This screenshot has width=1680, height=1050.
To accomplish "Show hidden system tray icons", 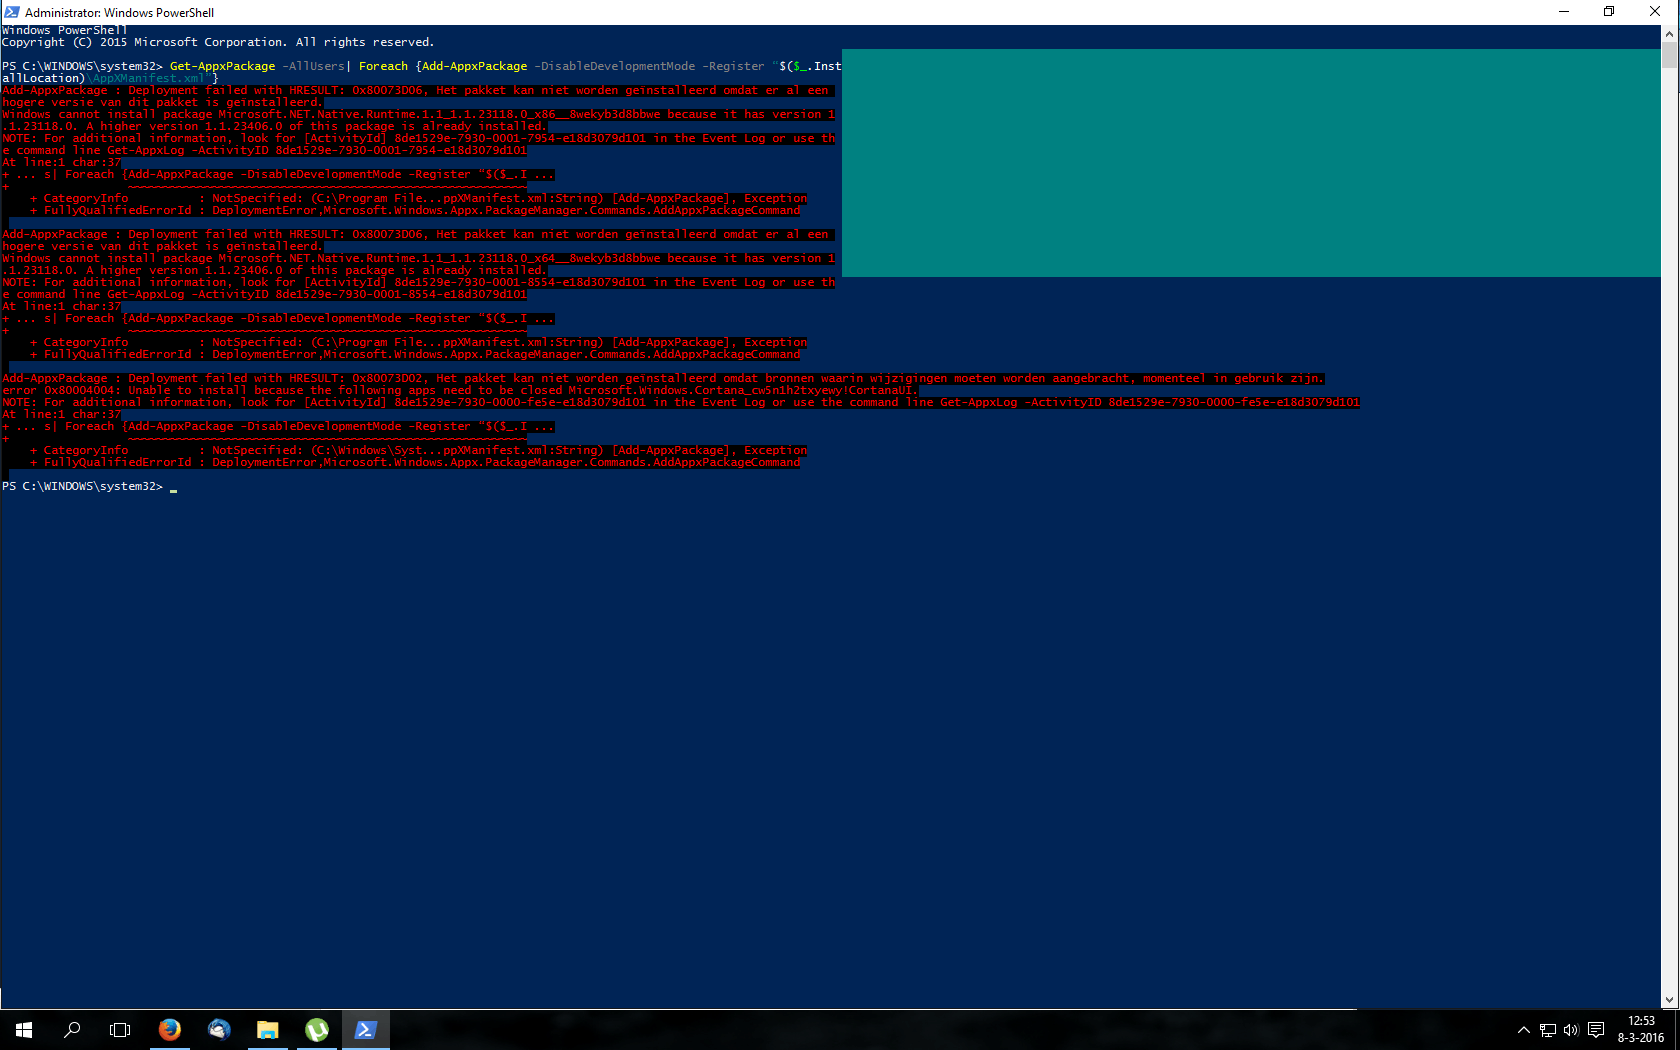I will coord(1524,1030).
